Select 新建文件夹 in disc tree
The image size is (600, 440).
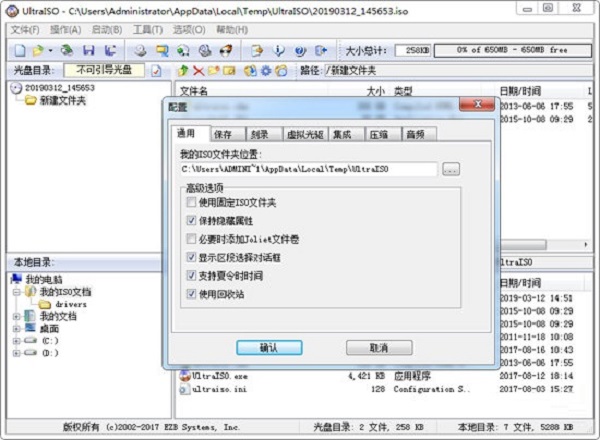coord(63,101)
